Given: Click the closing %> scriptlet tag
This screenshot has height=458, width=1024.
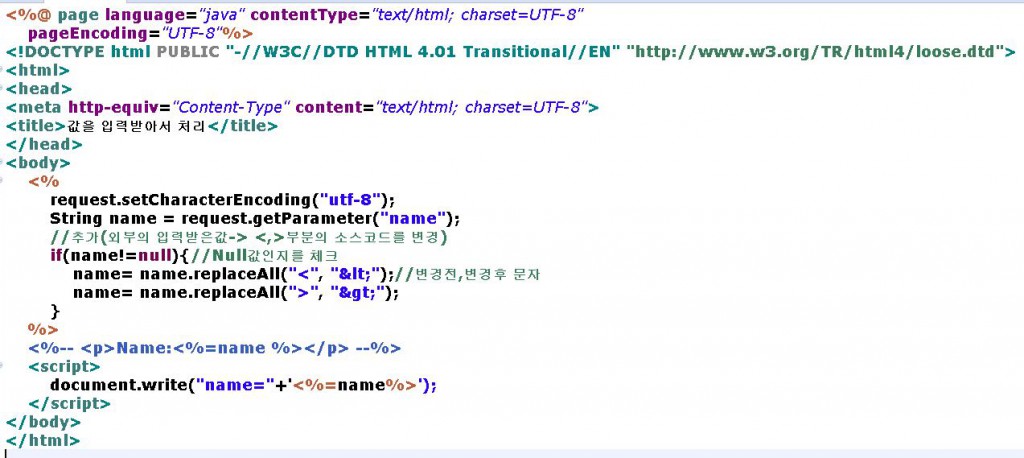Looking at the screenshot, I should pyautogui.click(x=43, y=329).
